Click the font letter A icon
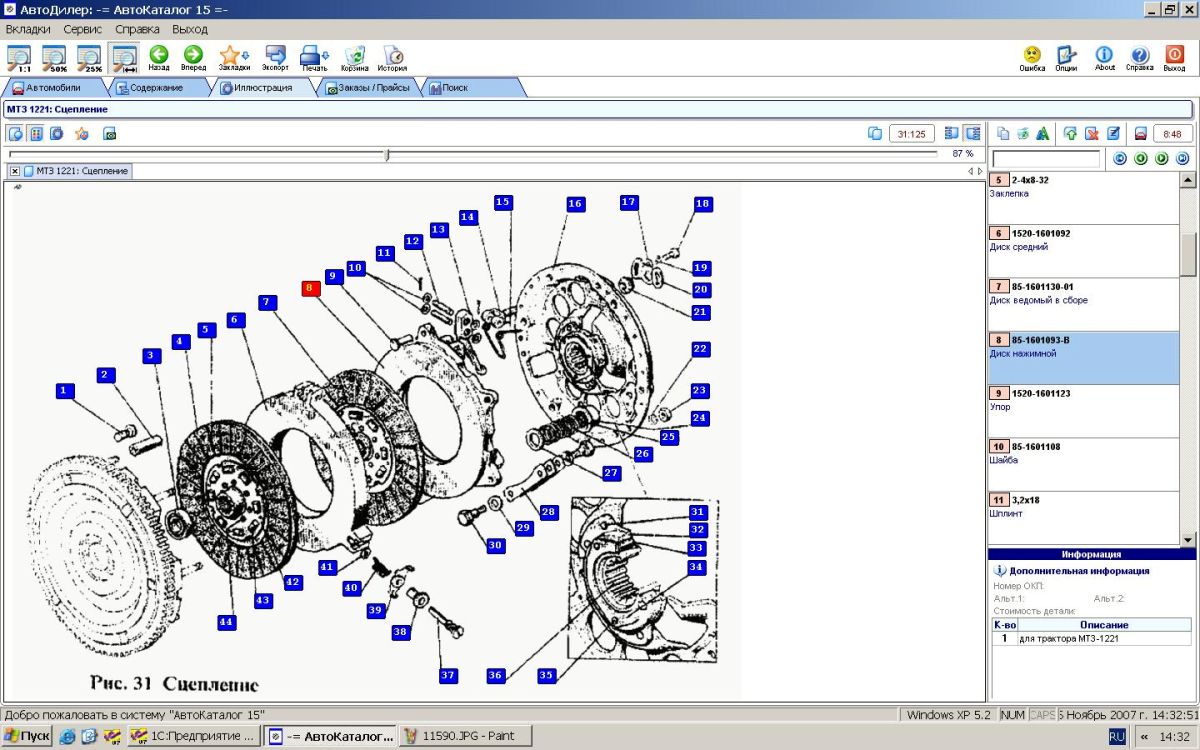Image resolution: width=1200 pixels, height=750 pixels. pyautogui.click(x=1042, y=133)
